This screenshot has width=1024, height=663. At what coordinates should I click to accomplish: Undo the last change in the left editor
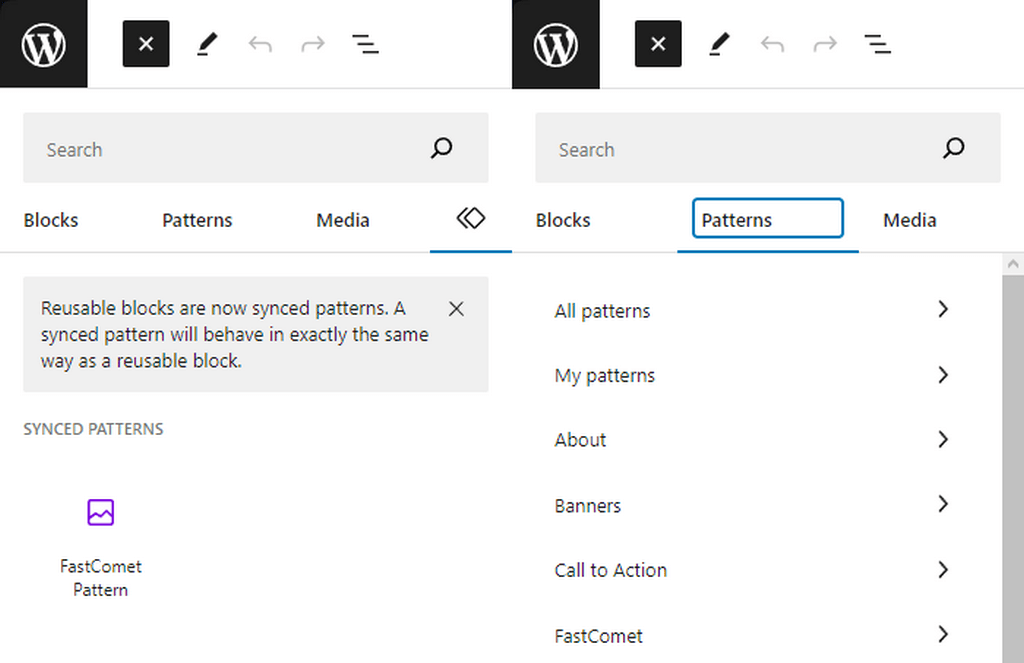tap(260, 43)
